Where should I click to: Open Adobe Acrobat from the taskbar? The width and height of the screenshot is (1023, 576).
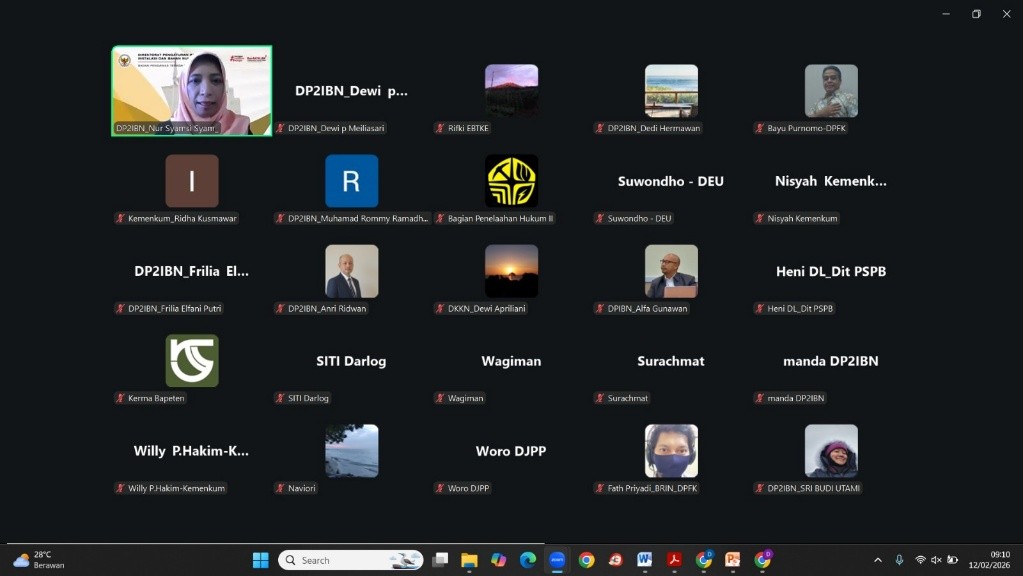(x=674, y=560)
